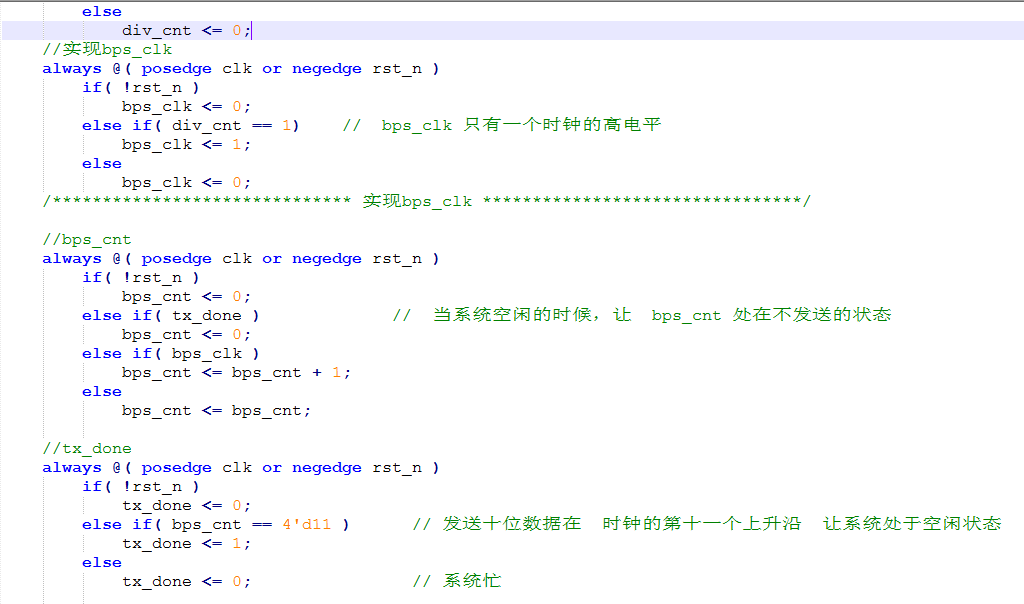Click the highlighted line "div_cnt <= 0;"
The image size is (1024, 604).
186,31
